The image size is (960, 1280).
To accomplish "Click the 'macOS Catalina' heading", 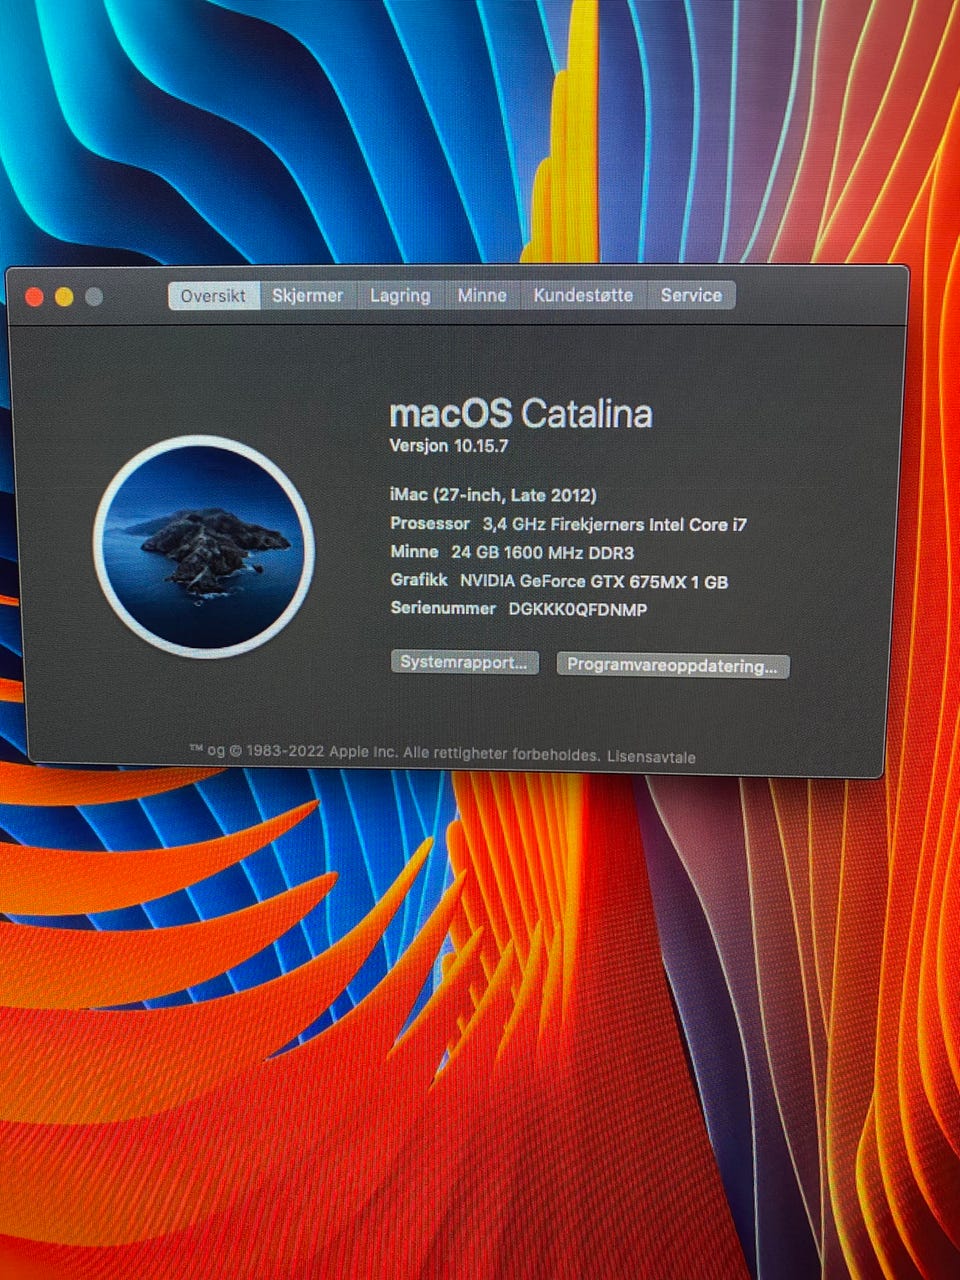I will [520, 413].
